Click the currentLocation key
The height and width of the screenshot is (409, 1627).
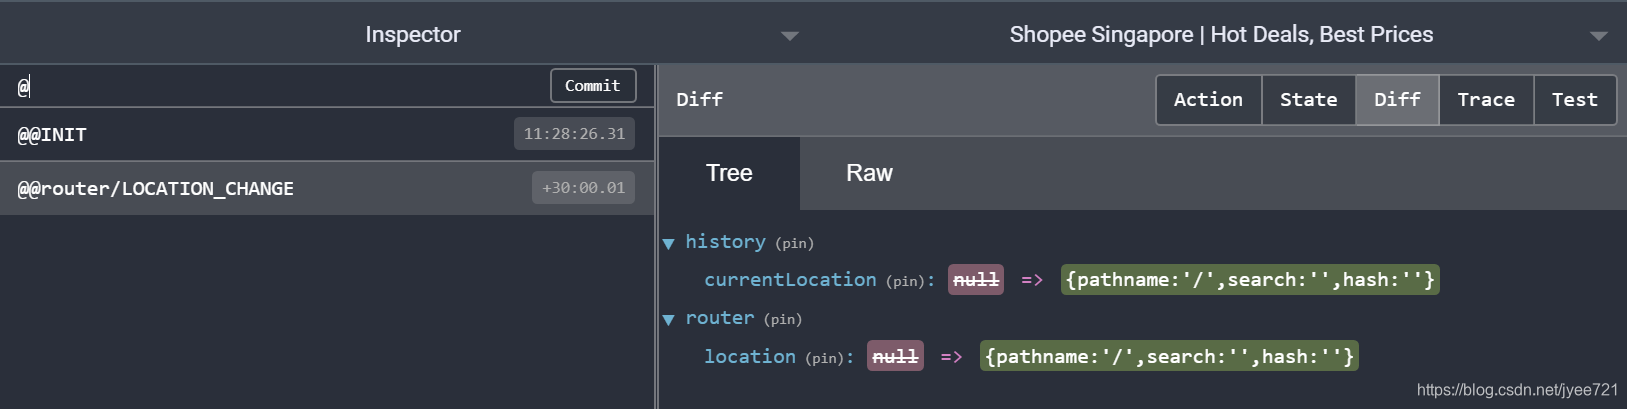point(790,280)
